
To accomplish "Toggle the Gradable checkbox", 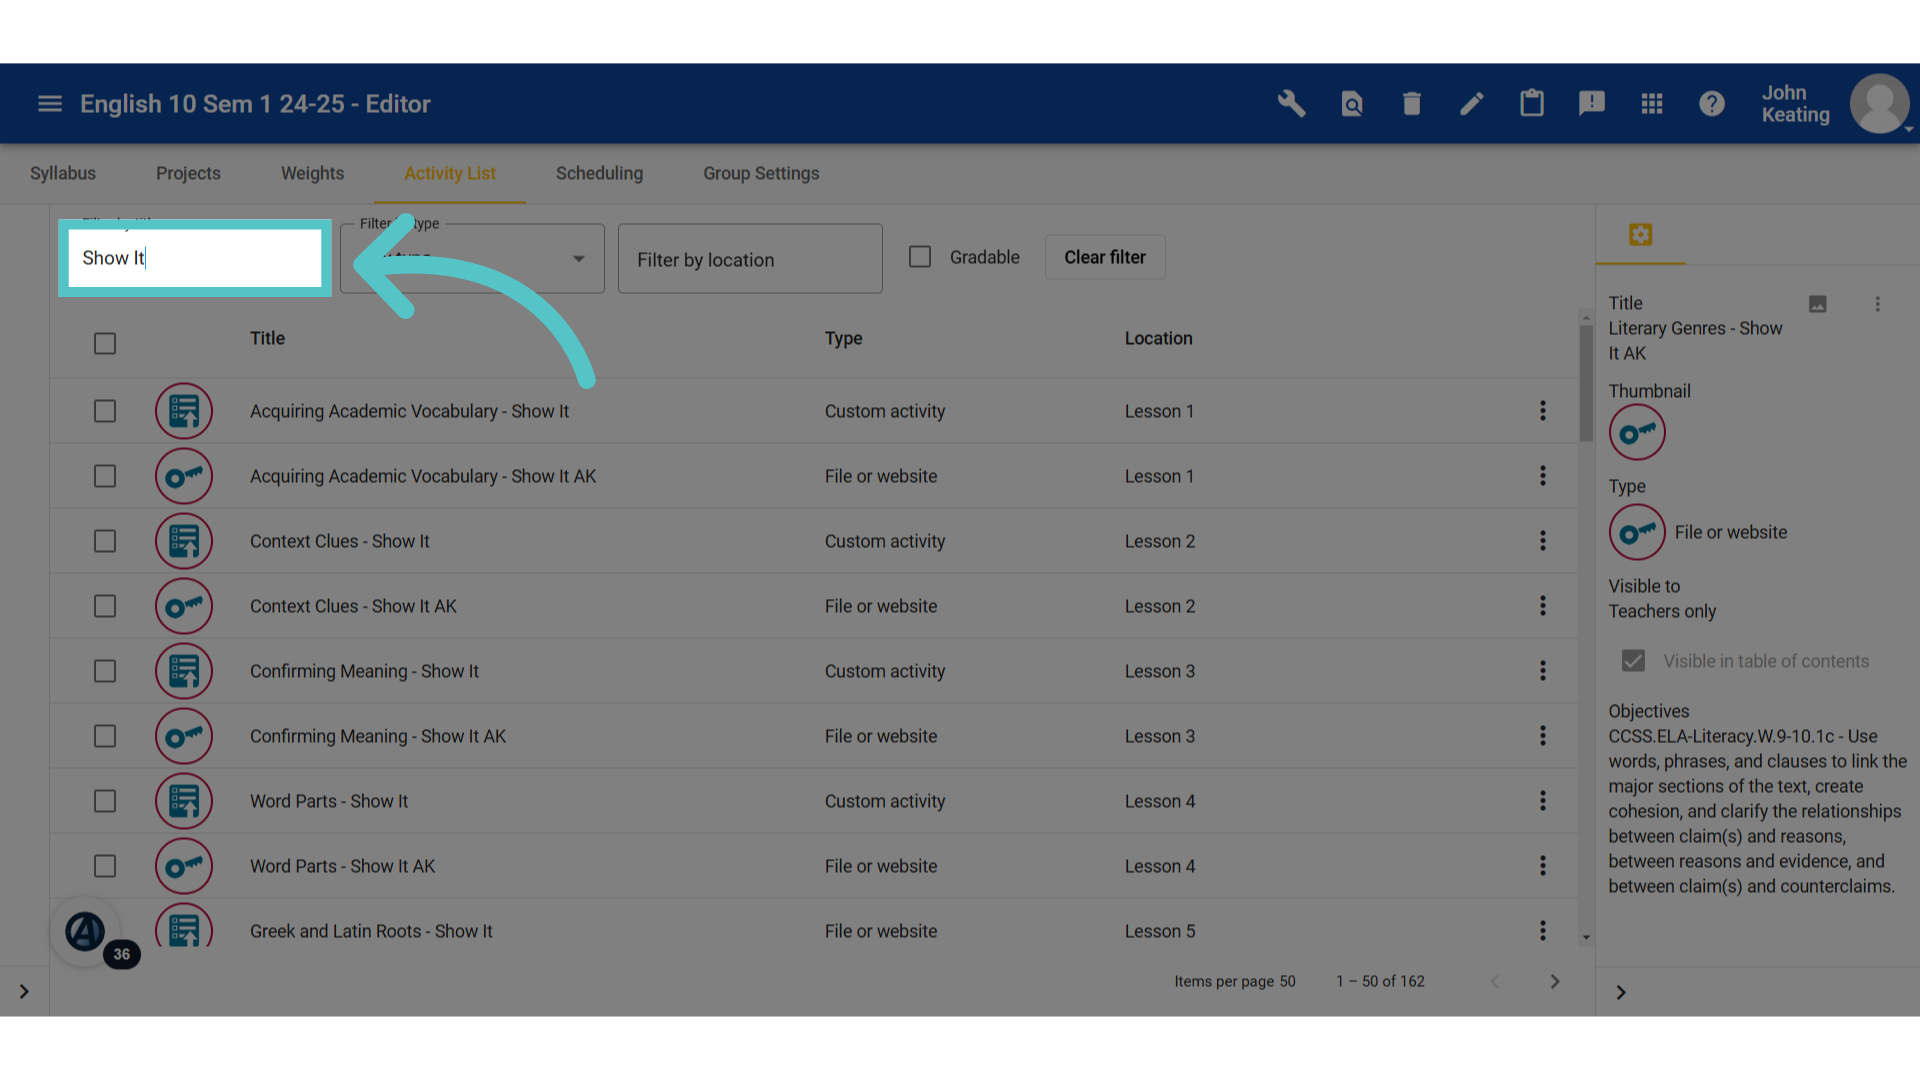I will point(920,257).
